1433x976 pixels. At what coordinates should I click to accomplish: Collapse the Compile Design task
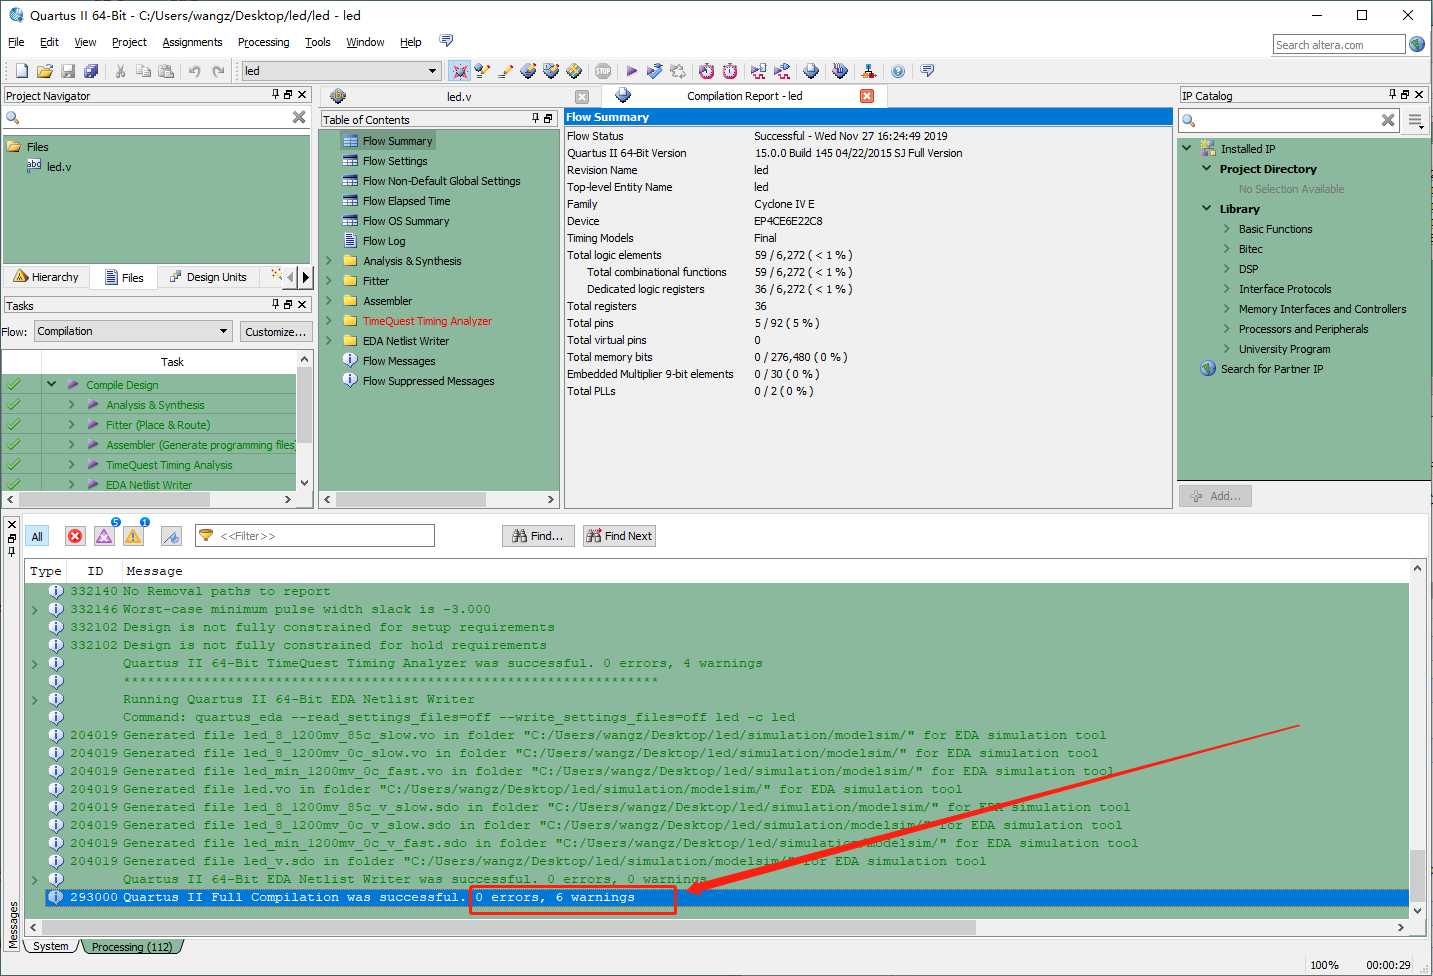(x=51, y=384)
